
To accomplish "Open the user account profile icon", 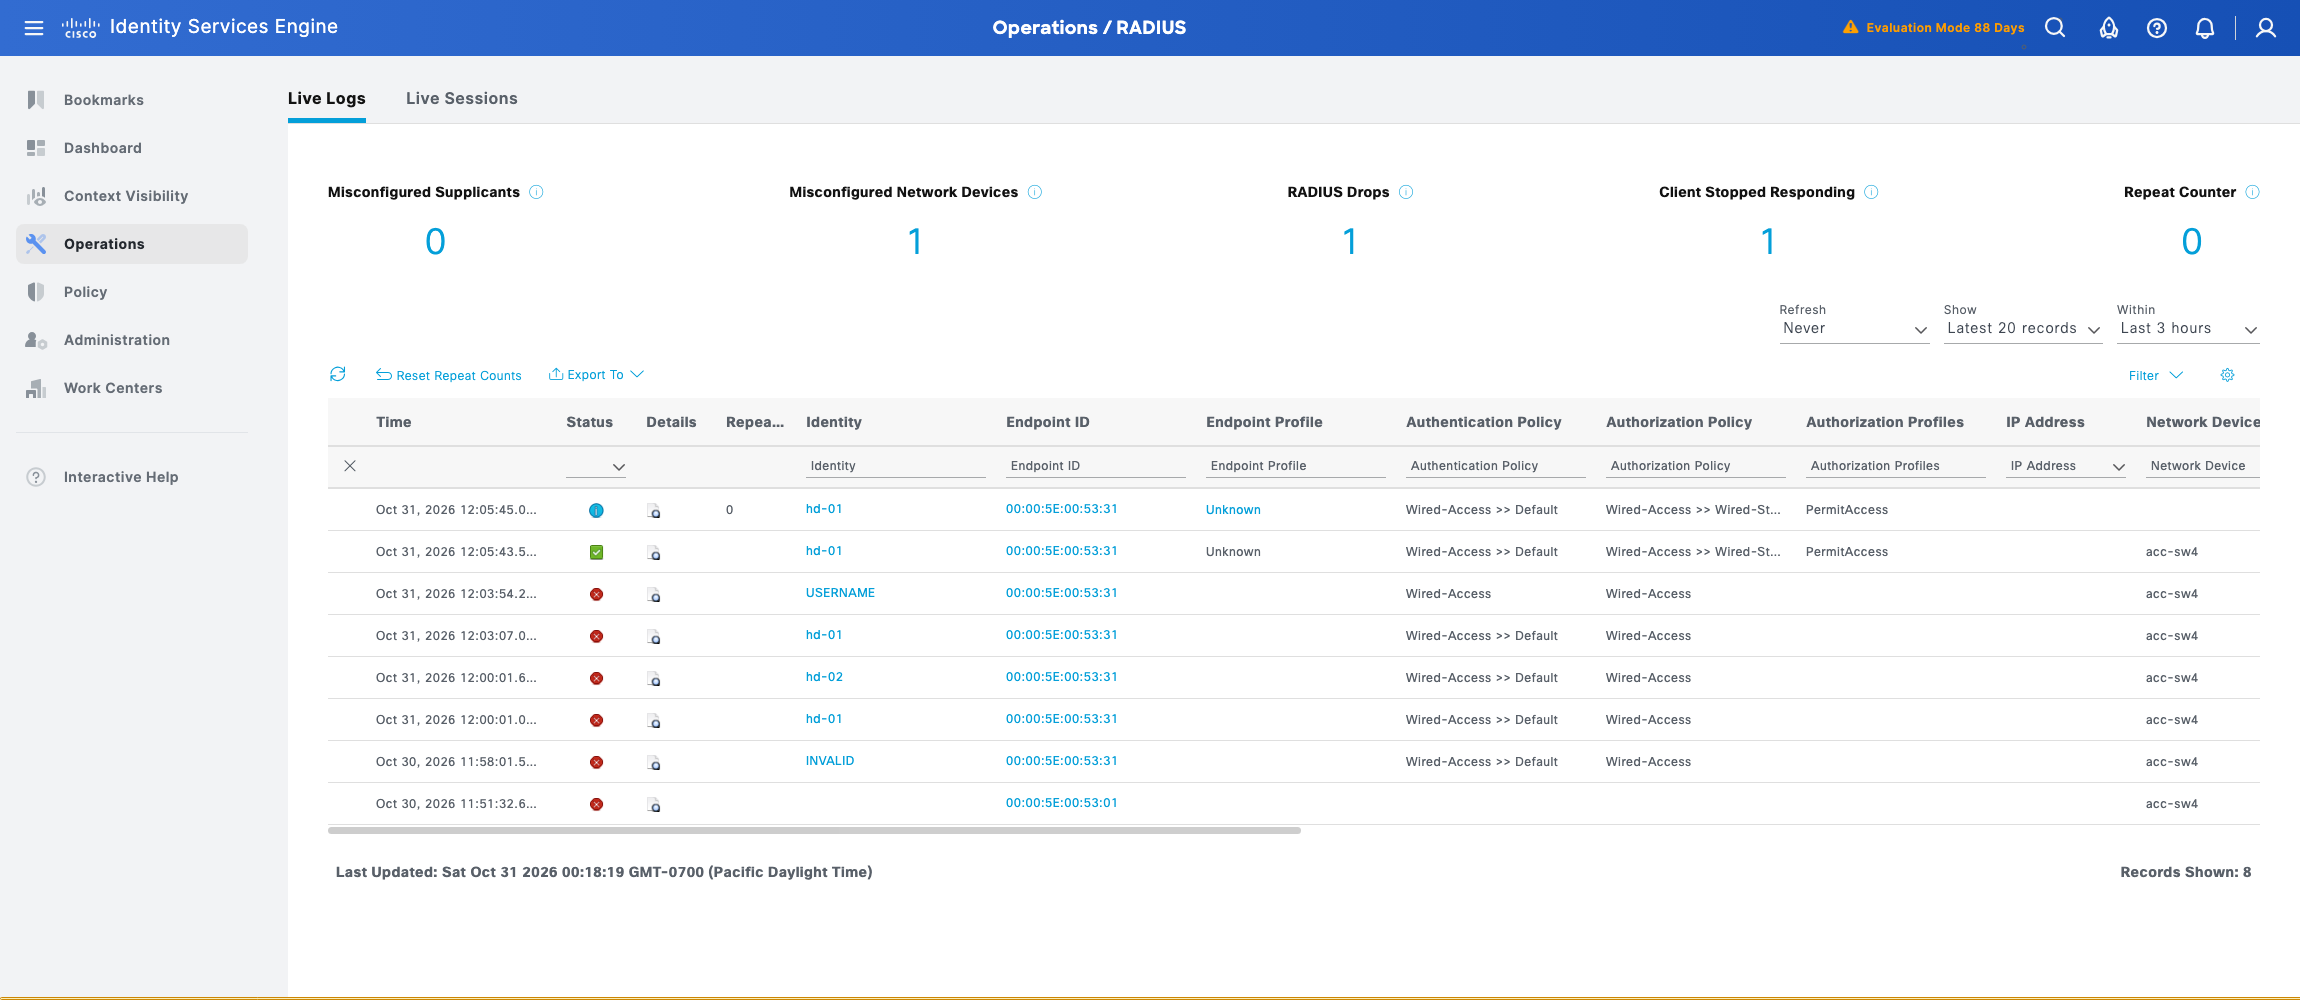I will [2266, 28].
